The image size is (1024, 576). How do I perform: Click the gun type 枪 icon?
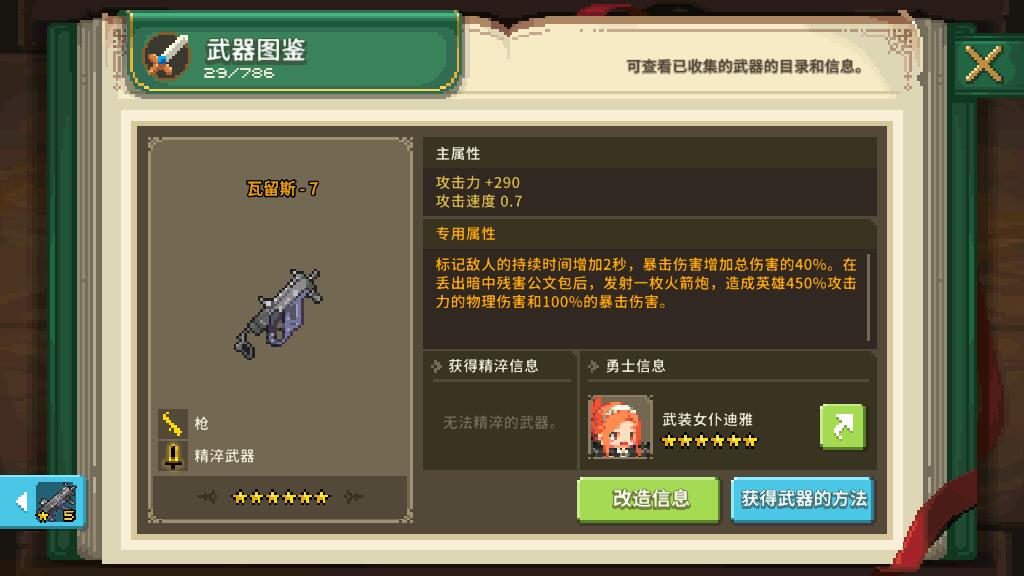click(x=172, y=423)
